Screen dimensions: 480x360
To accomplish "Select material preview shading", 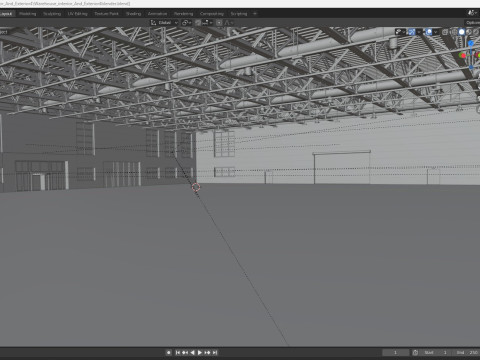I will [x=469, y=32].
